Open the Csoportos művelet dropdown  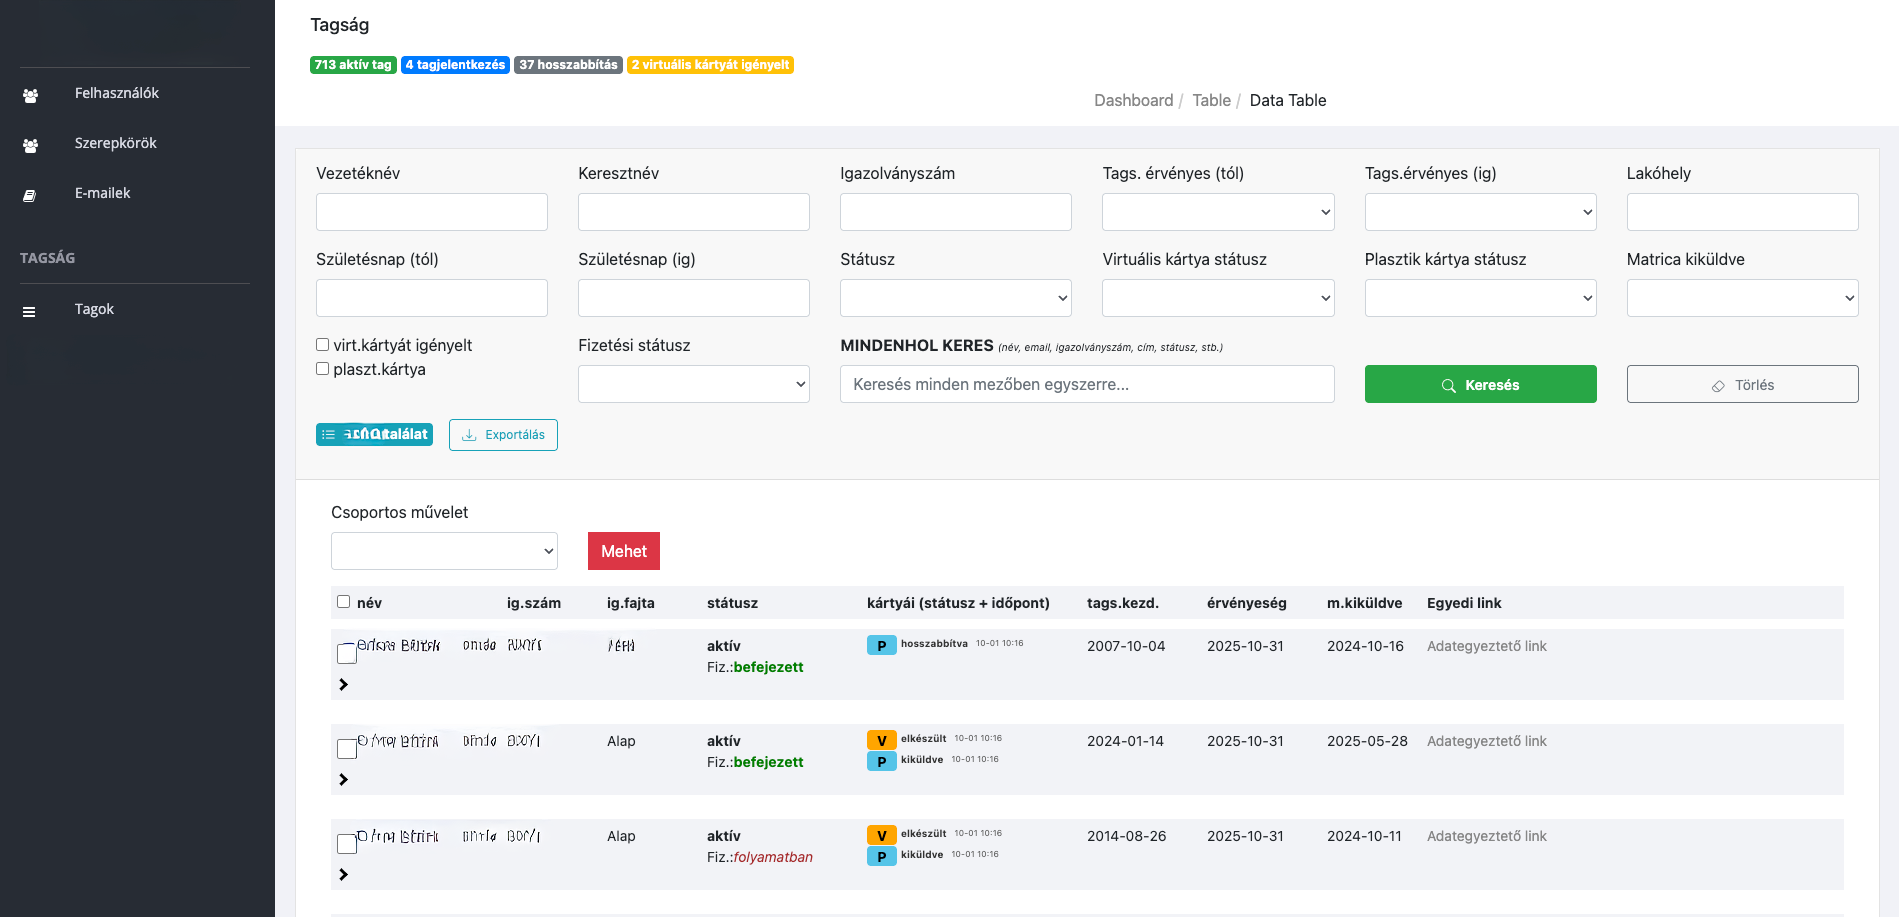(444, 551)
